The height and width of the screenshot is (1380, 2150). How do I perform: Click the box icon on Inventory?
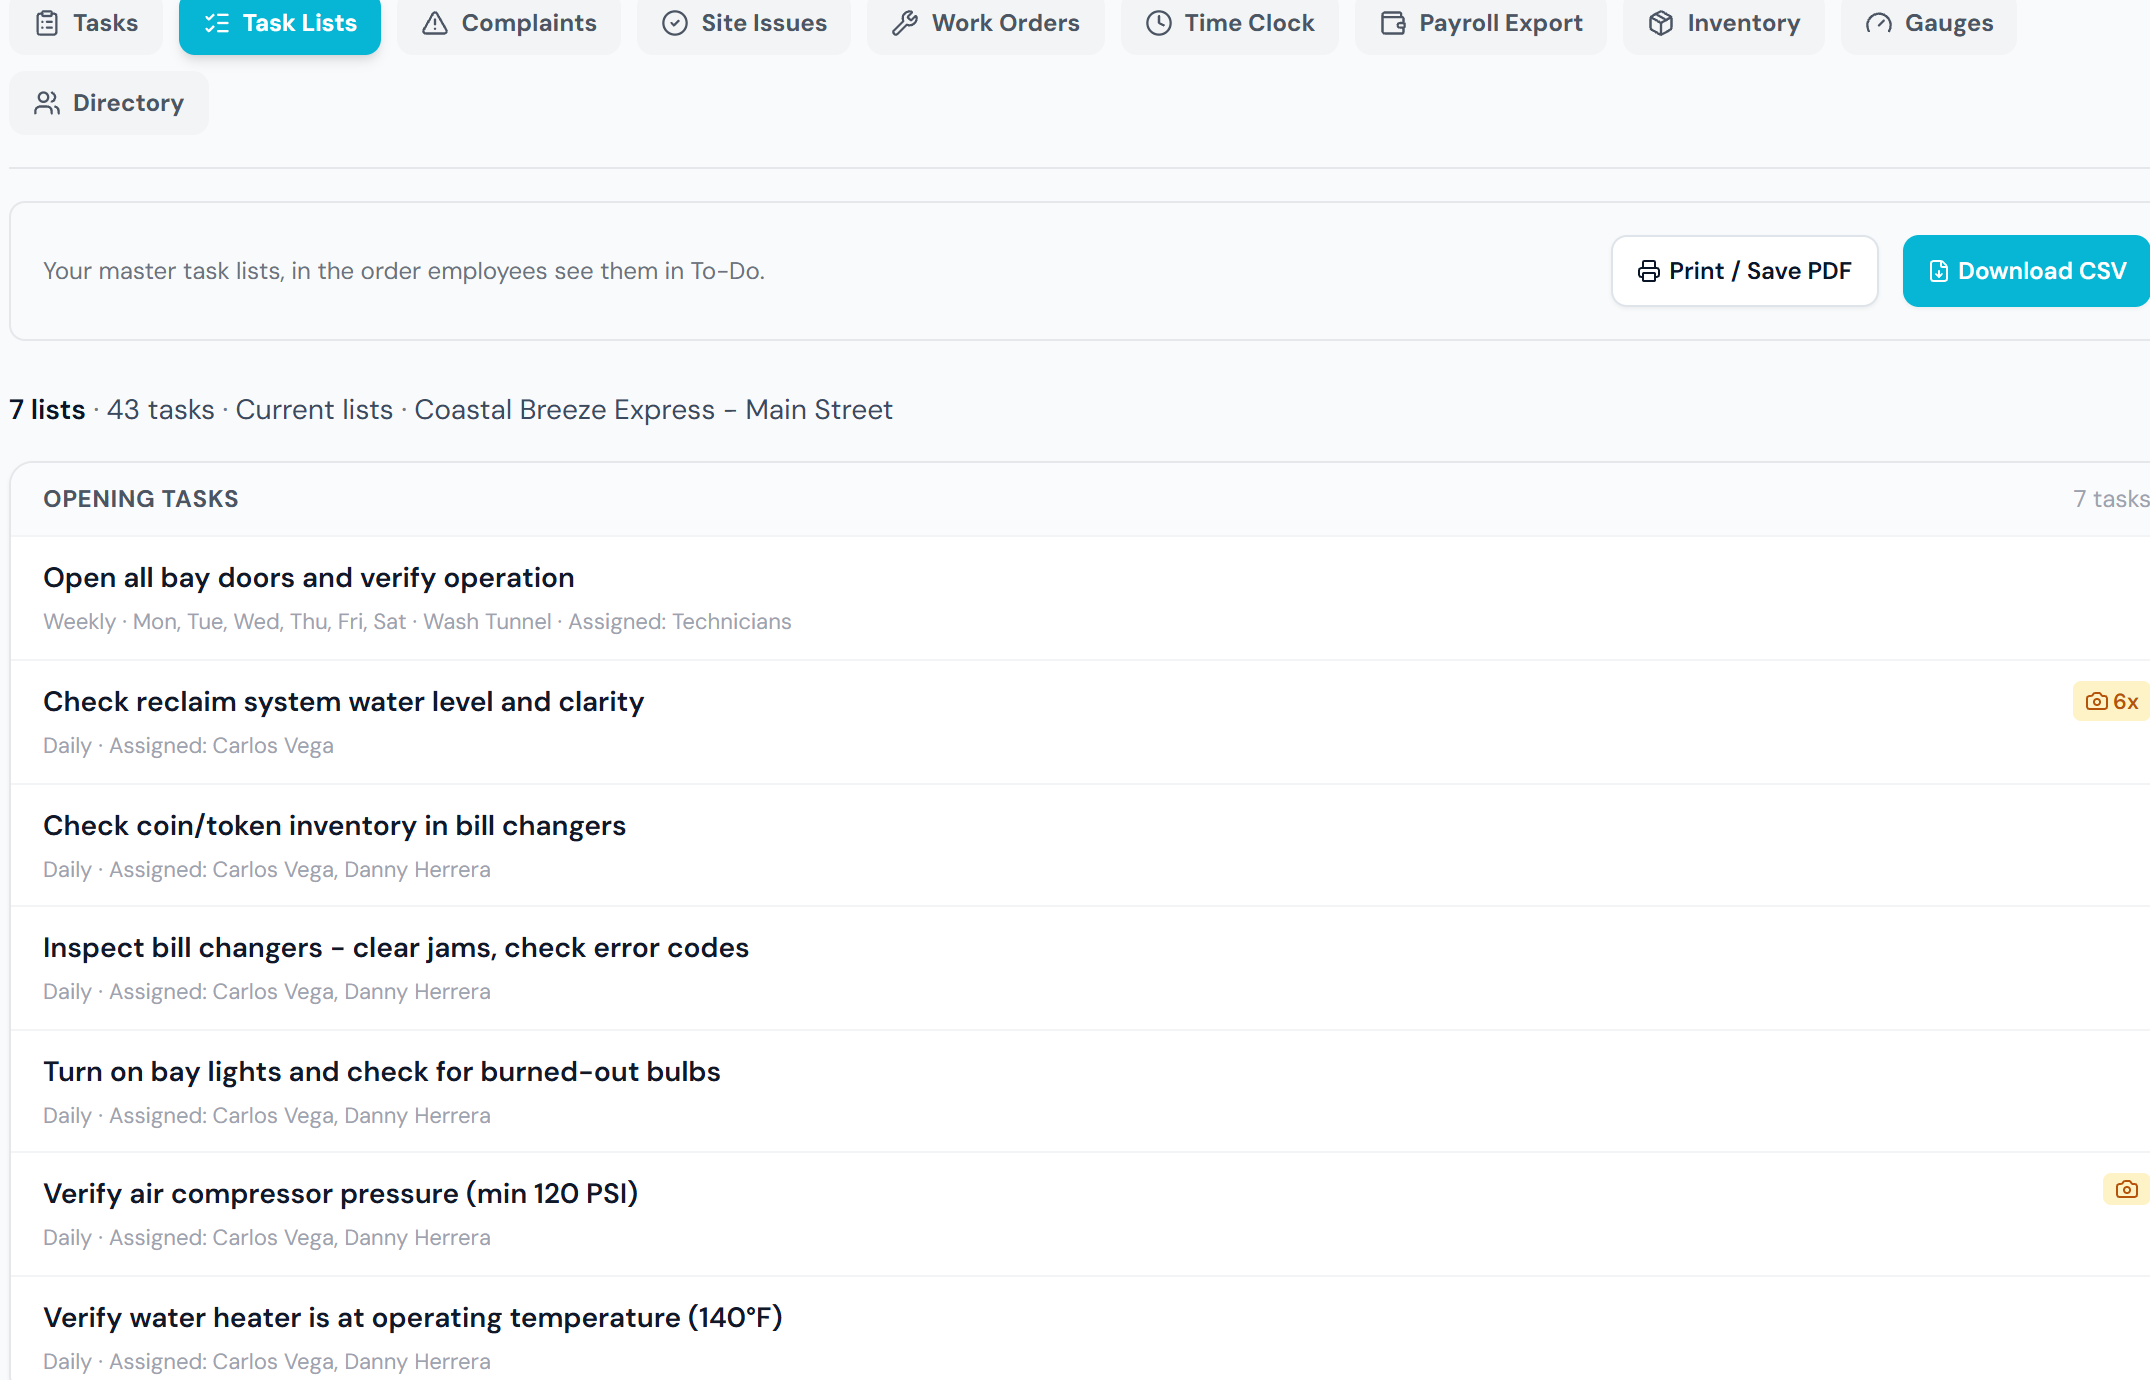(1661, 23)
